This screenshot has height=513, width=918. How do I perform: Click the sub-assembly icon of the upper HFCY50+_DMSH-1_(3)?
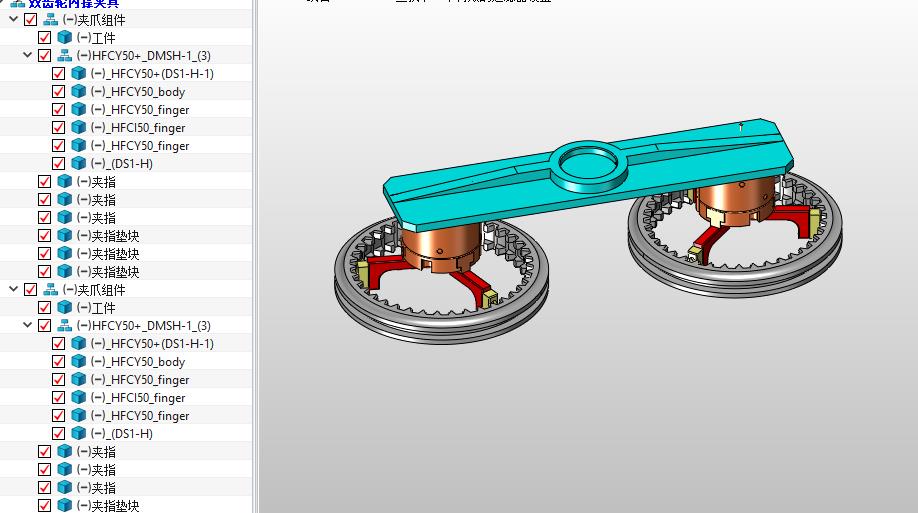pos(64,56)
